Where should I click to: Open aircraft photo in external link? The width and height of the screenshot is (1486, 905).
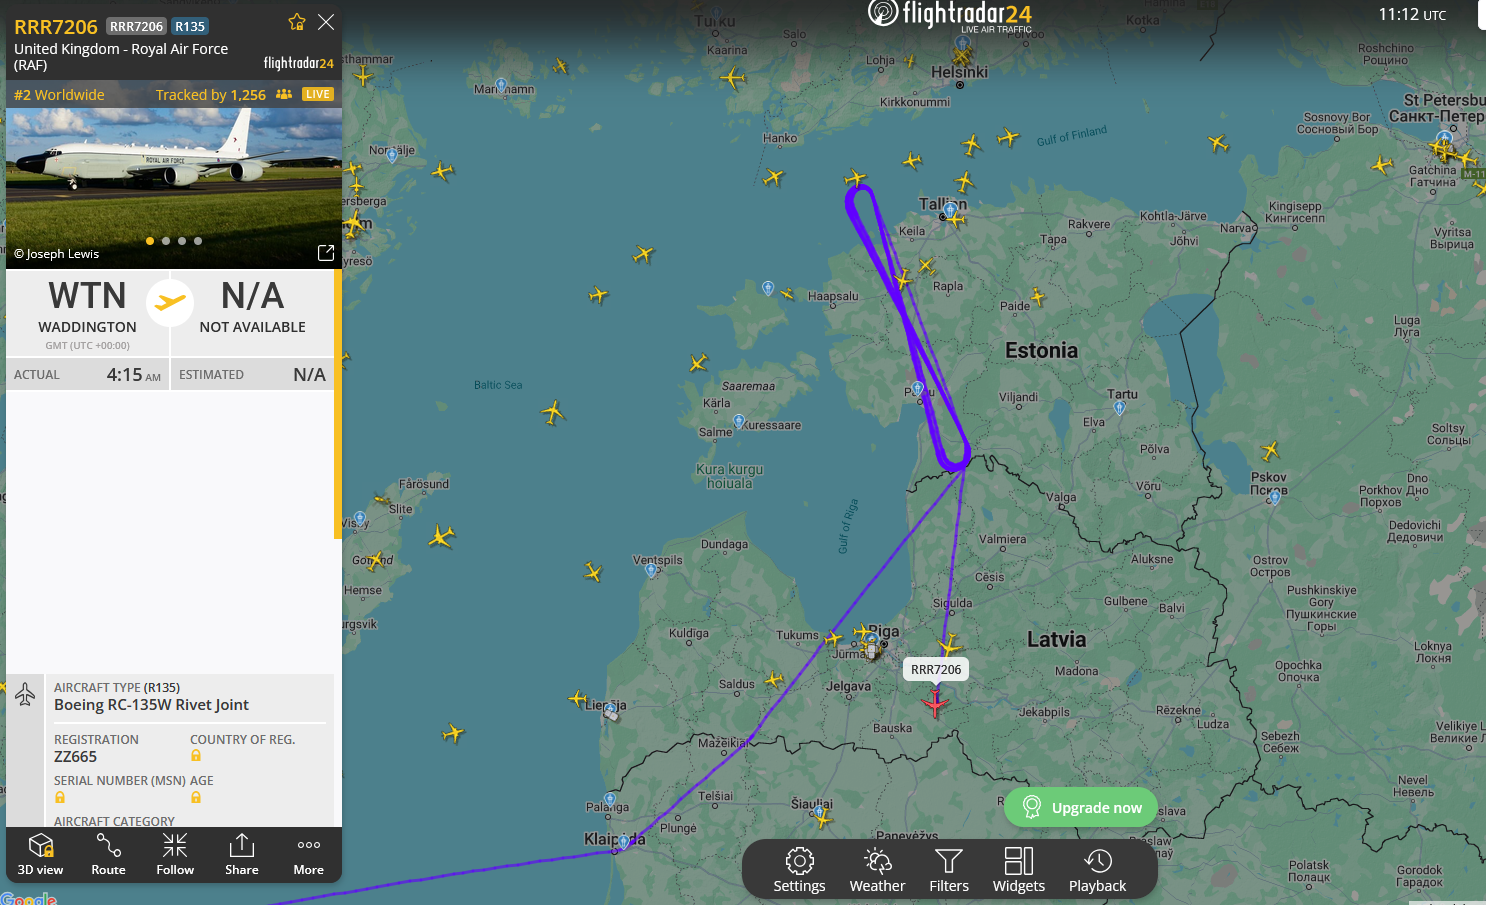(x=326, y=253)
